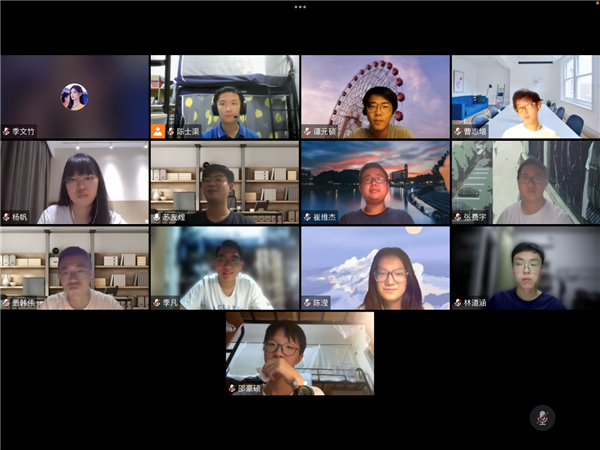Image resolution: width=600 pixels, height=450 pixels.
Task: Select 李凡's video tile
Action: point(225,266)
